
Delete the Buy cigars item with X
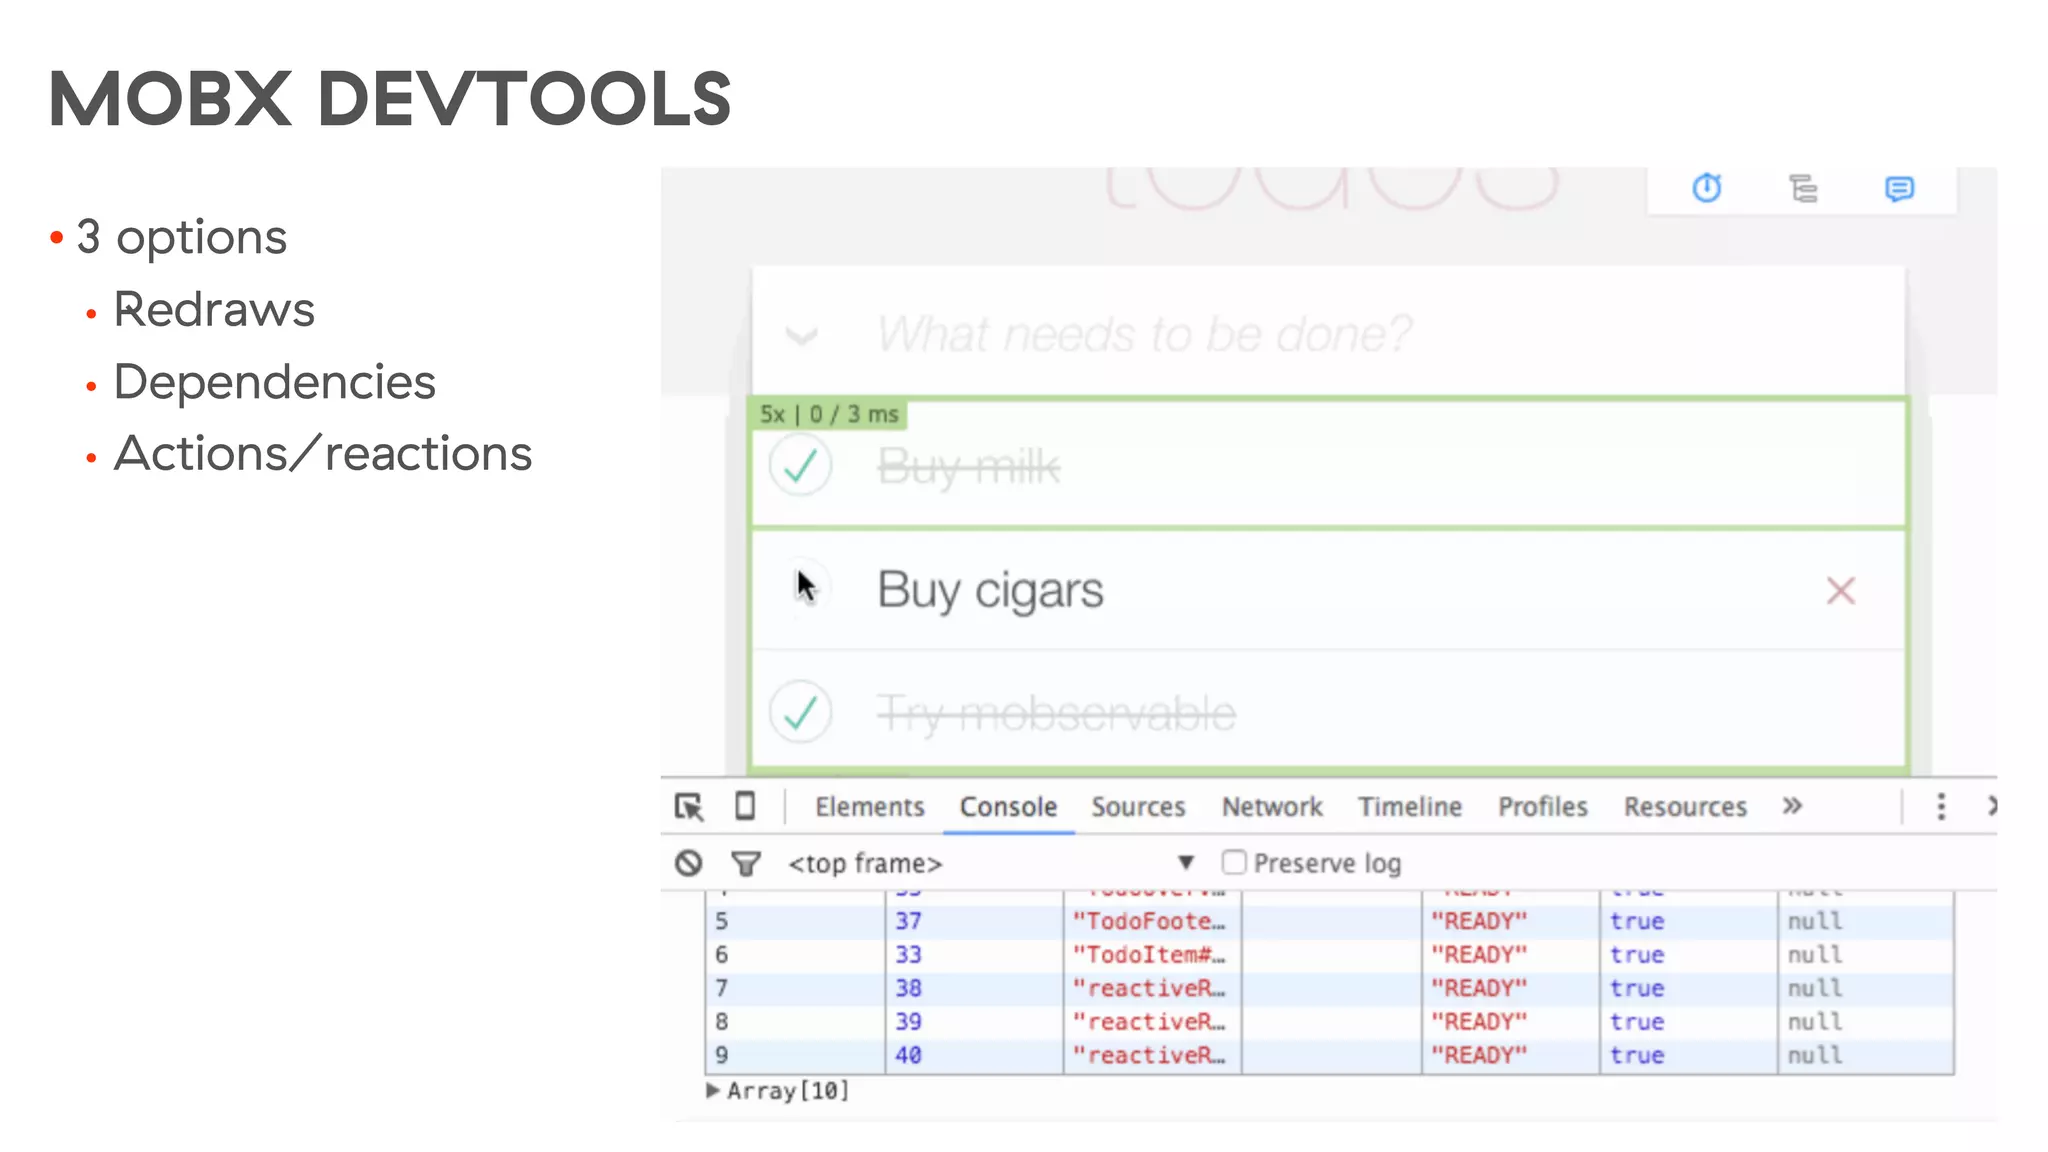1840,591
